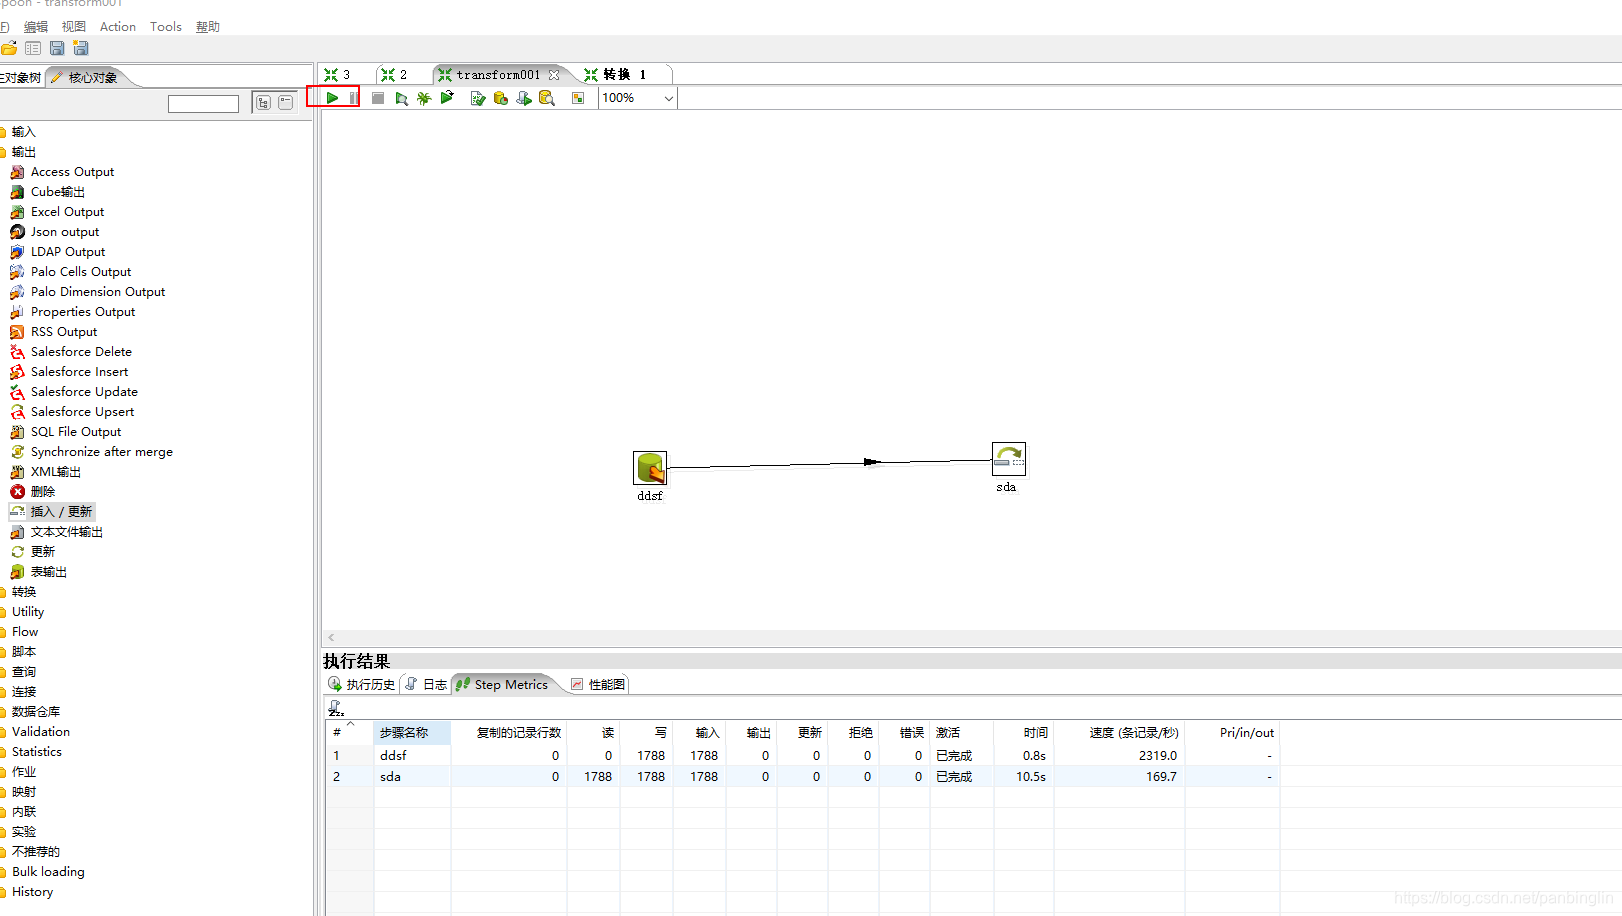Open the 执行历史 results tab
This screenshot has width=1622, height=916.
[362, 685]
